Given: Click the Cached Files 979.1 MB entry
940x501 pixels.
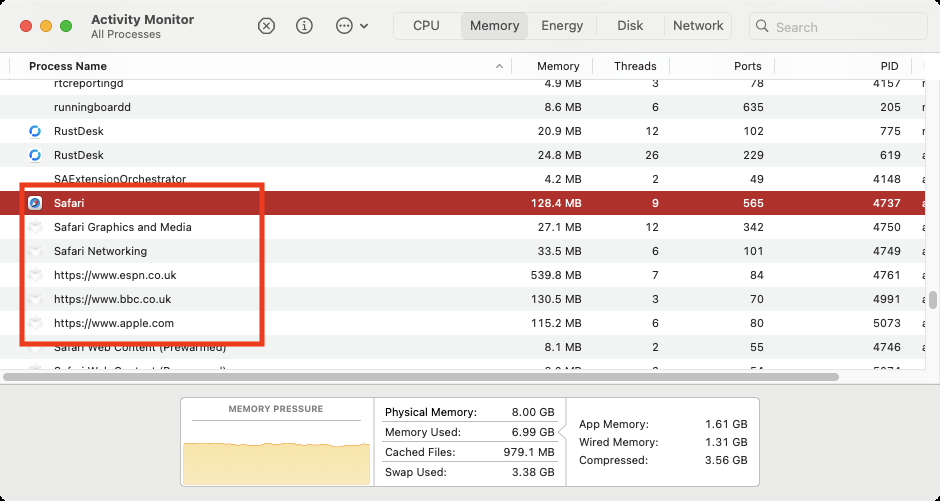Looking at the screenshot, I should coord(469,452).
